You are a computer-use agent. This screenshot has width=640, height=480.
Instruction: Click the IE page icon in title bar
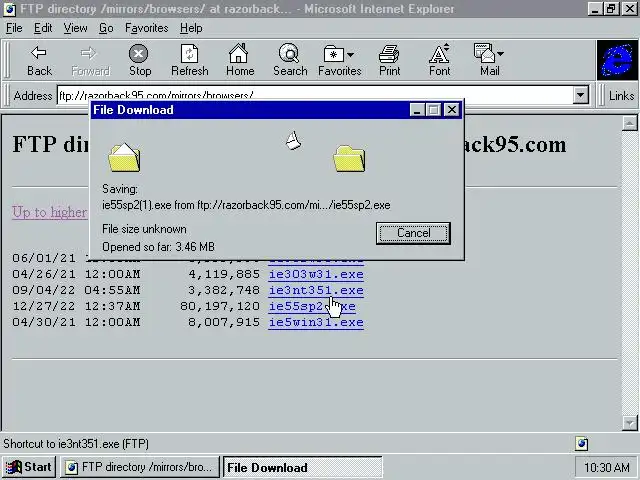tap(9, 9)
